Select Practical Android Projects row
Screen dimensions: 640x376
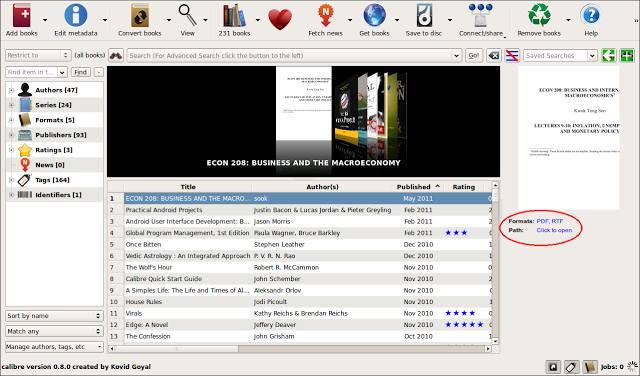[x=300, y=210]
